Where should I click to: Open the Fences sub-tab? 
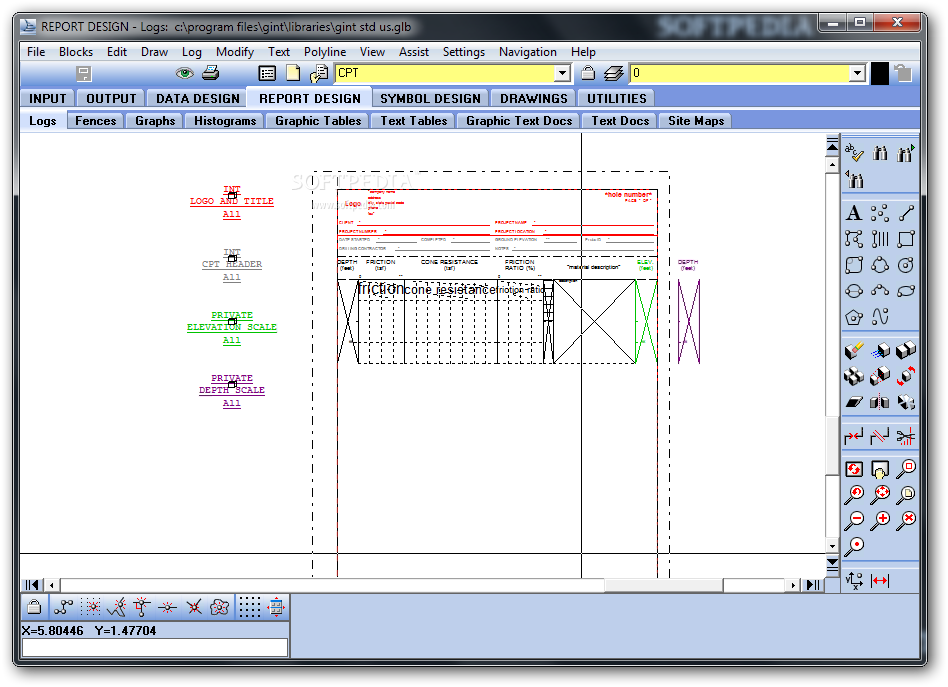coord(96,121)
